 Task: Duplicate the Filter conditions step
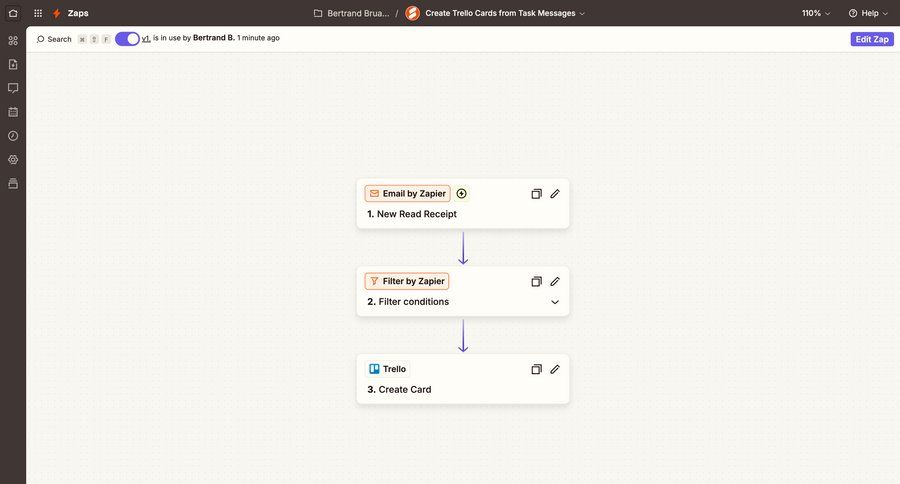coord(537,281)
